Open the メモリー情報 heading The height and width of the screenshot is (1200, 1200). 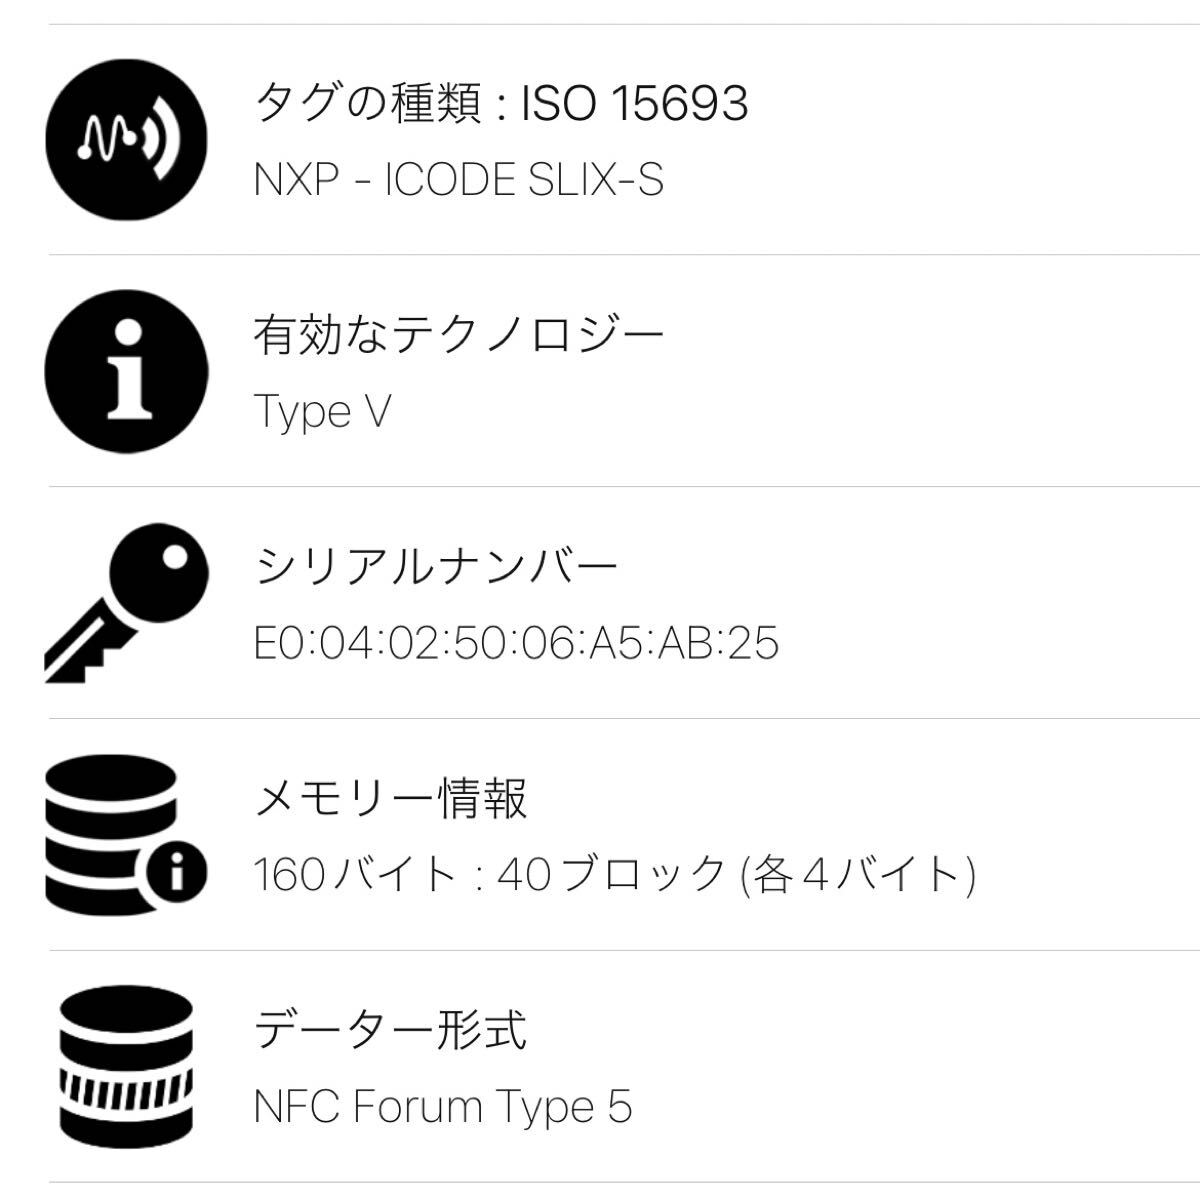pos(391,798)
